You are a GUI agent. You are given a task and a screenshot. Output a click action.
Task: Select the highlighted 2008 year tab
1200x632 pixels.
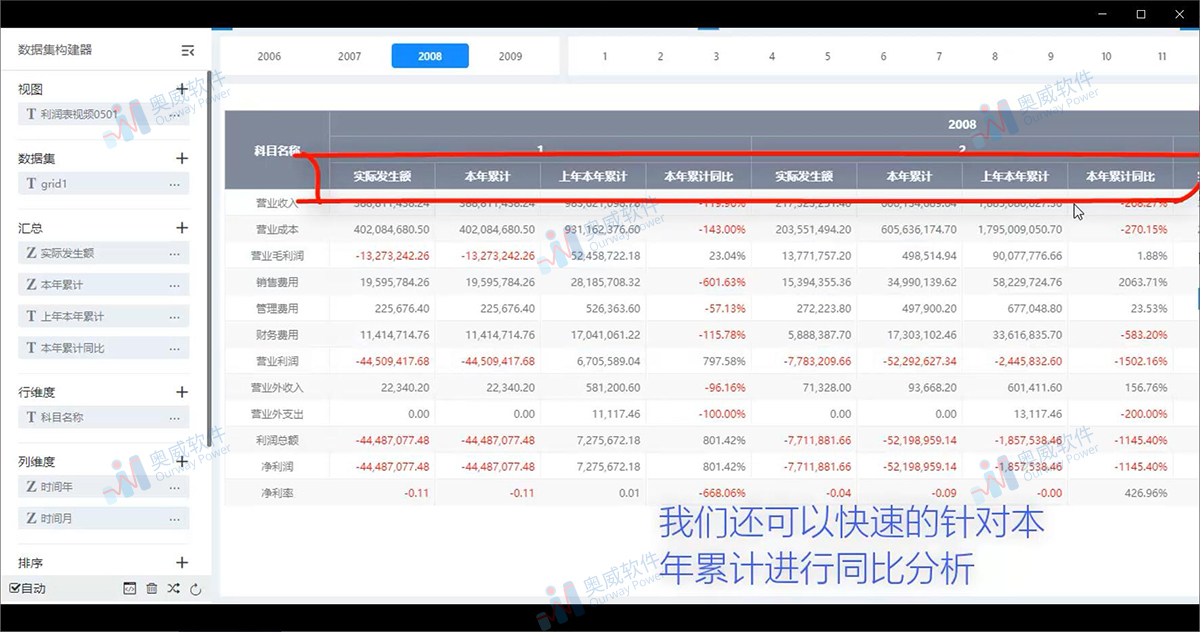pyautogui.click(x=430, y=57)
